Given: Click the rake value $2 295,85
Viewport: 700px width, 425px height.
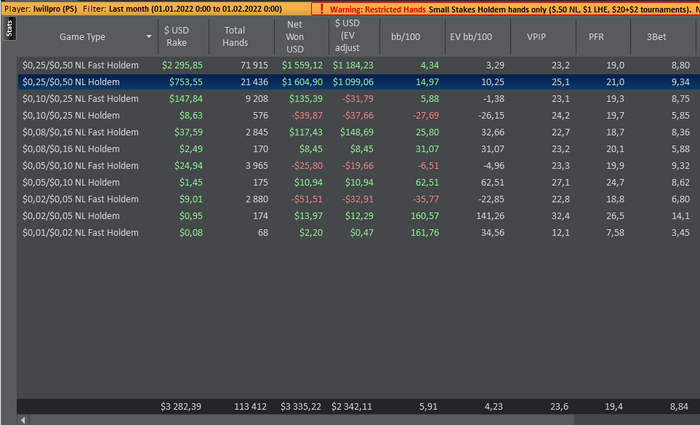Looking at the screenshot, I should click(x=182, y=65).
